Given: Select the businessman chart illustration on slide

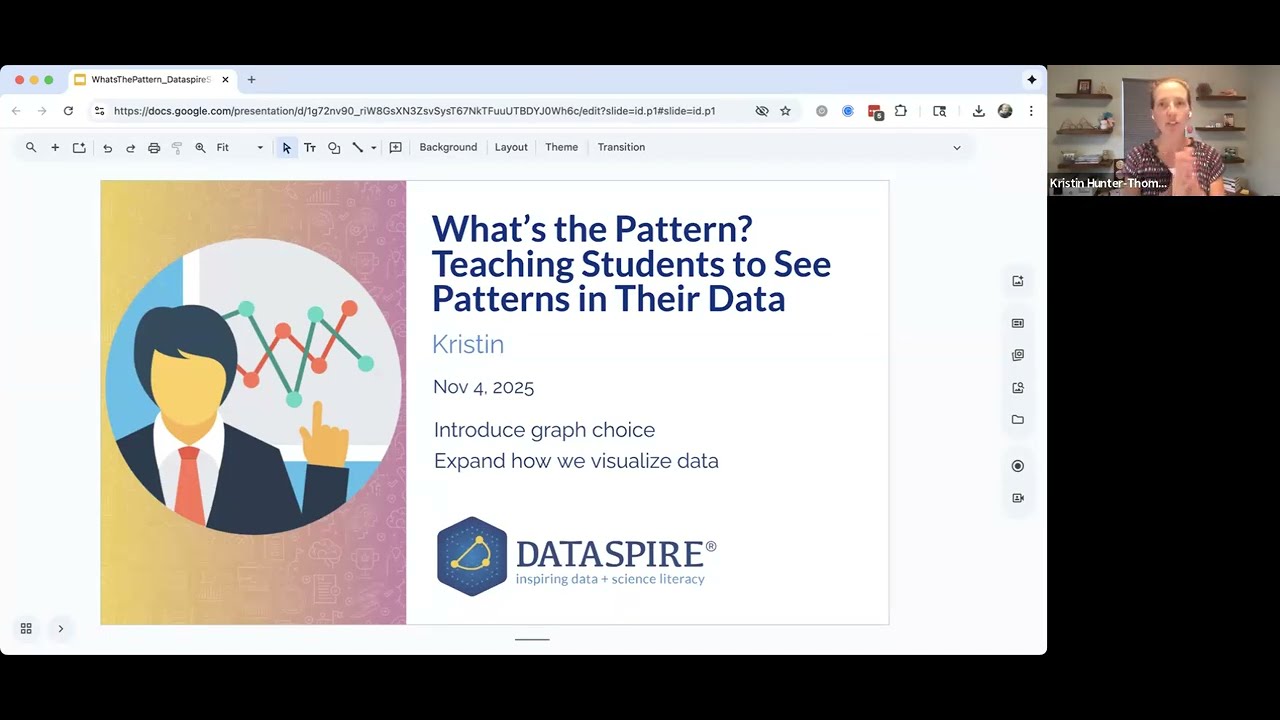Looking at the screenshot, I should pyautogui.click(x=254, y=385).
